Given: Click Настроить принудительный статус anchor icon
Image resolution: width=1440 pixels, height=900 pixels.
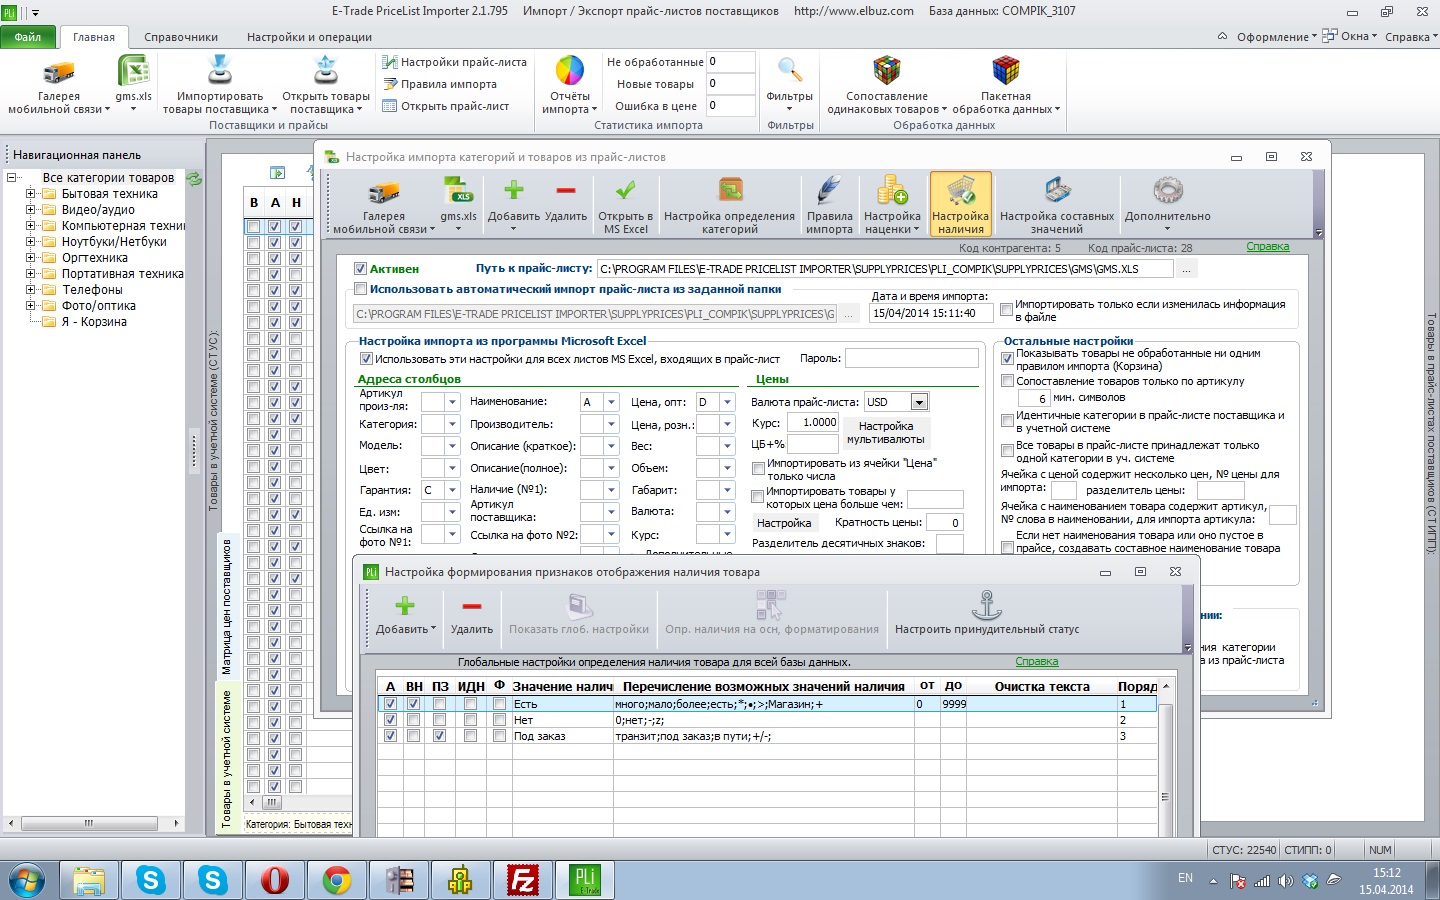Looking at the screenshot, I should 987,614.
